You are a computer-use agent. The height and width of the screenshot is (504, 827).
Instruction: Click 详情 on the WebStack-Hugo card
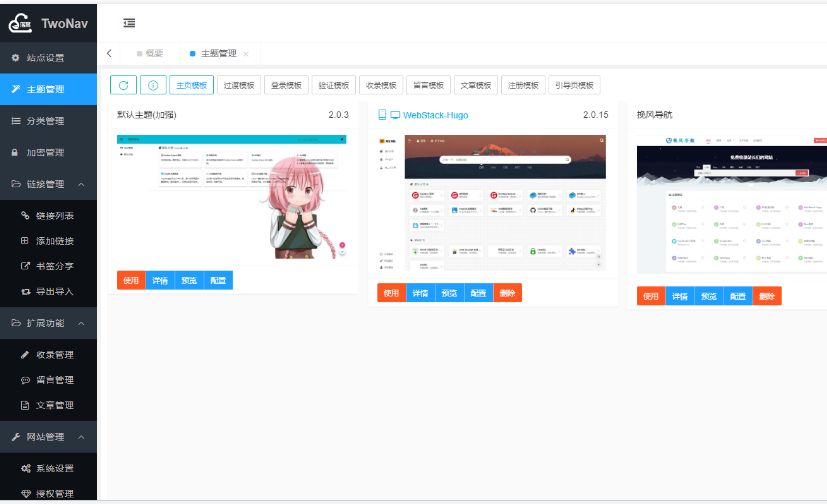pos(420,293)
